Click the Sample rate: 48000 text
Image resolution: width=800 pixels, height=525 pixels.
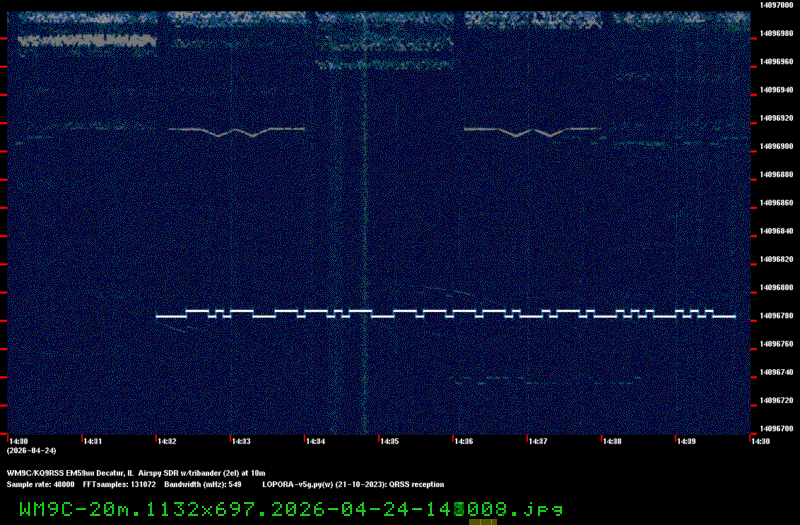40,483
